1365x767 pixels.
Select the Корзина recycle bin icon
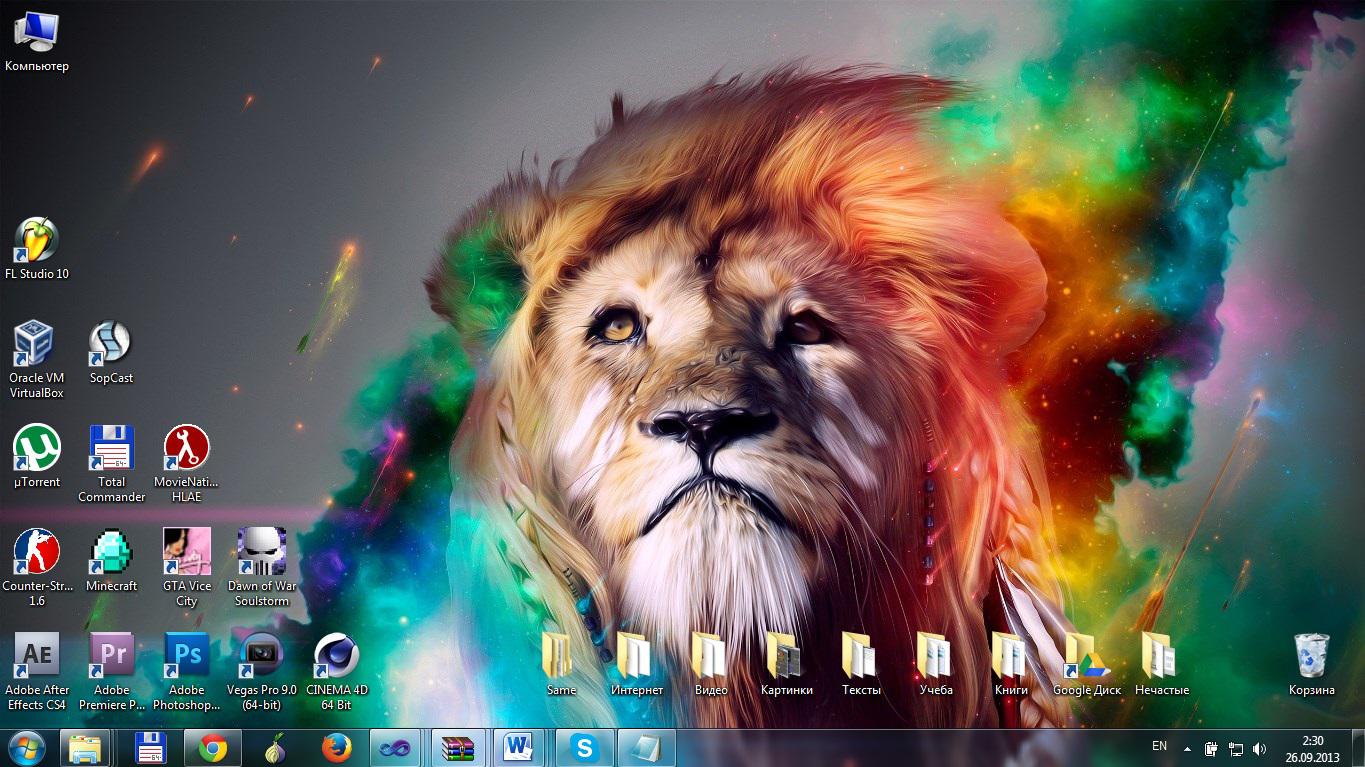pos(1311,666)
